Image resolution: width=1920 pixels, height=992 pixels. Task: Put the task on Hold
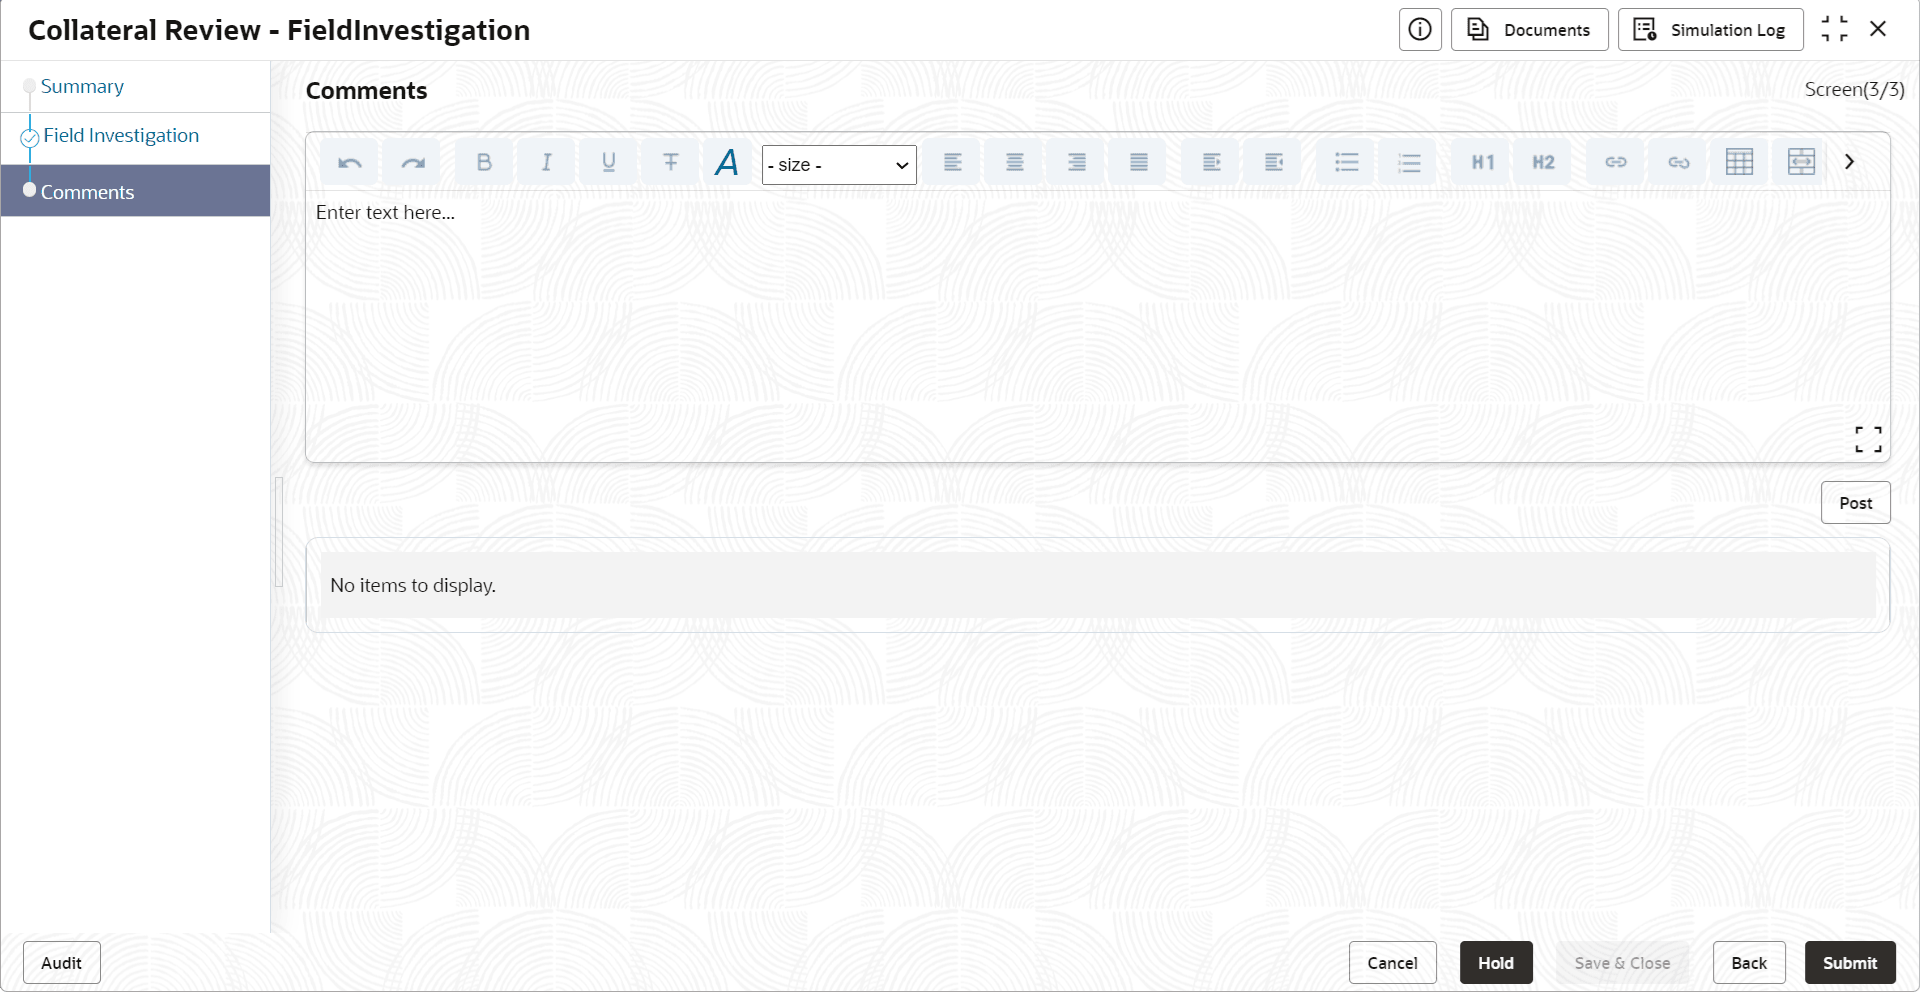pyautogui.click(x=1496, y=963)
